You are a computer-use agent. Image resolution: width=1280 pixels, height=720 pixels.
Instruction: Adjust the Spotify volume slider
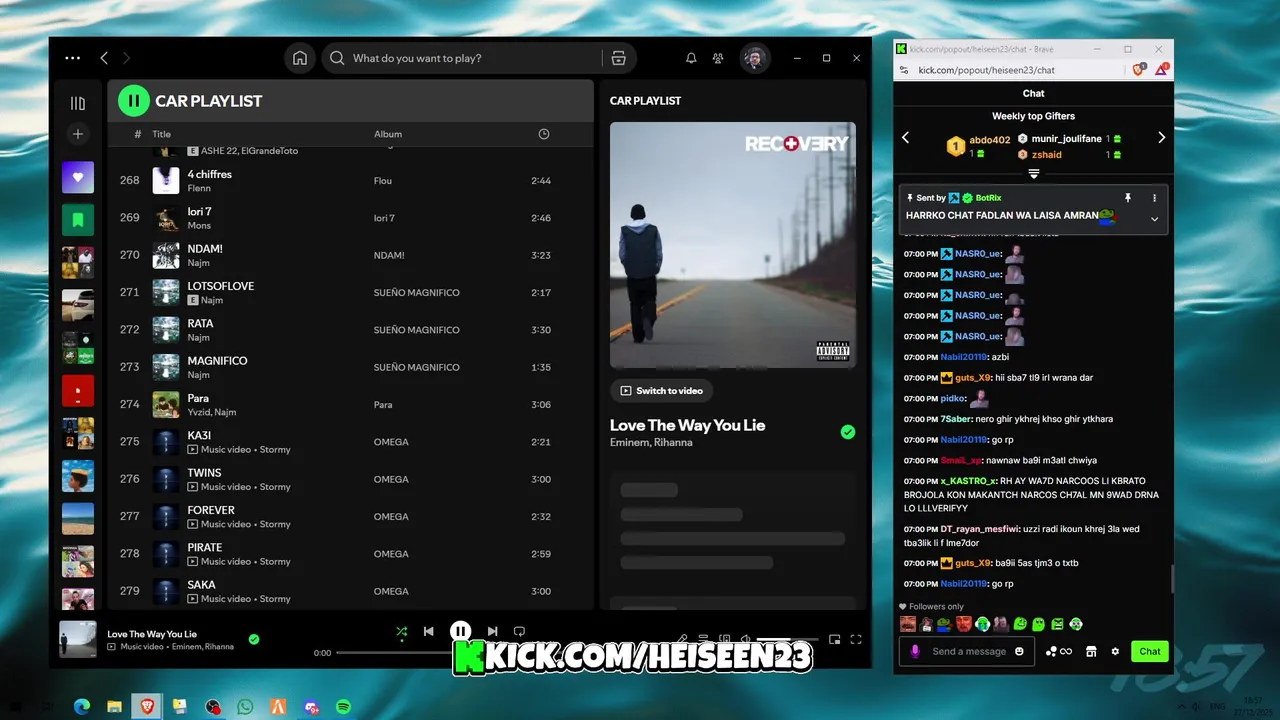788,639
